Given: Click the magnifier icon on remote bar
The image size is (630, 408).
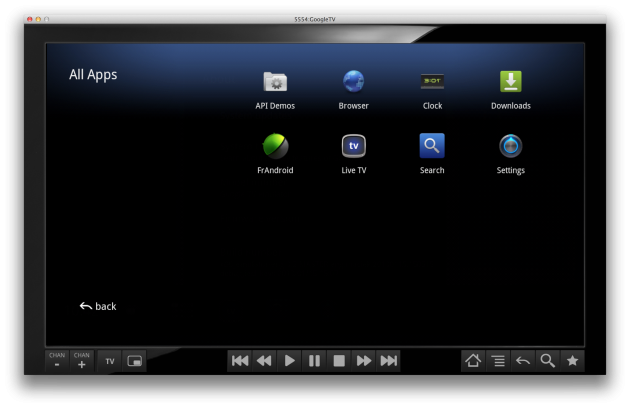Looking at the screenshot, I should (548, 361).
